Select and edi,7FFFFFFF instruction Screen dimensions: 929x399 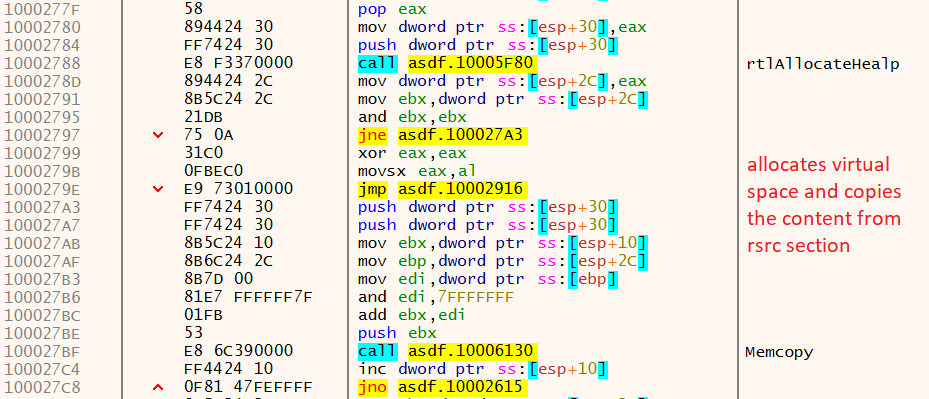pyautogui.click(x=436, y=297)
